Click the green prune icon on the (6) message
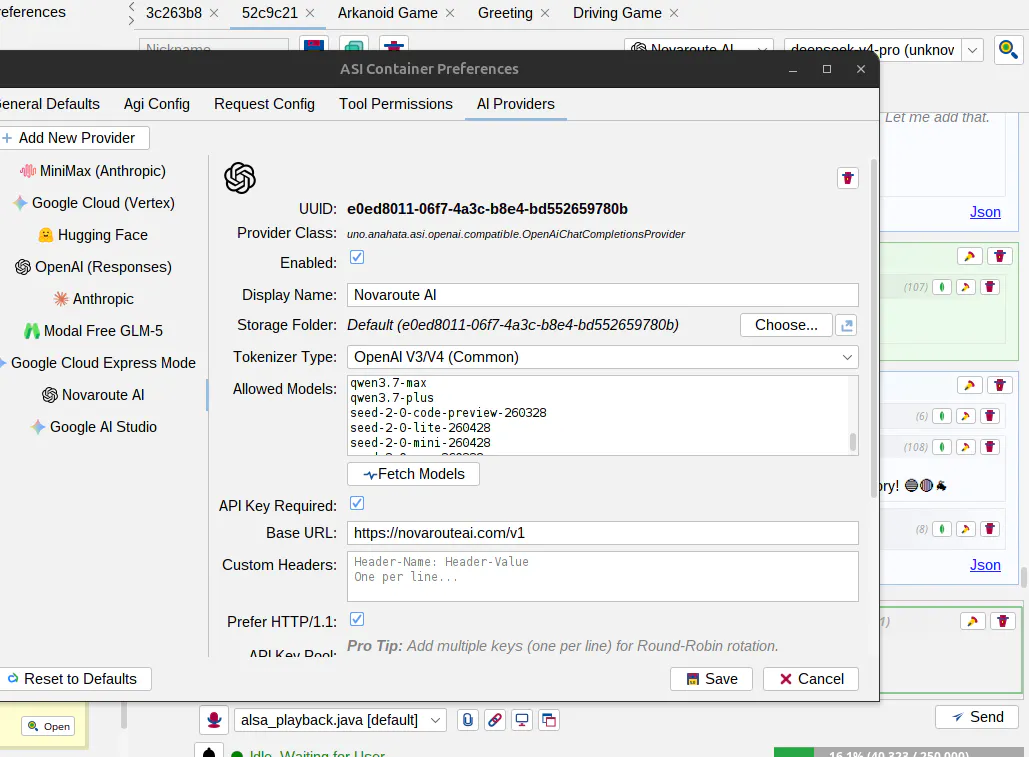The image size is (1029, 757). (942, 416)
